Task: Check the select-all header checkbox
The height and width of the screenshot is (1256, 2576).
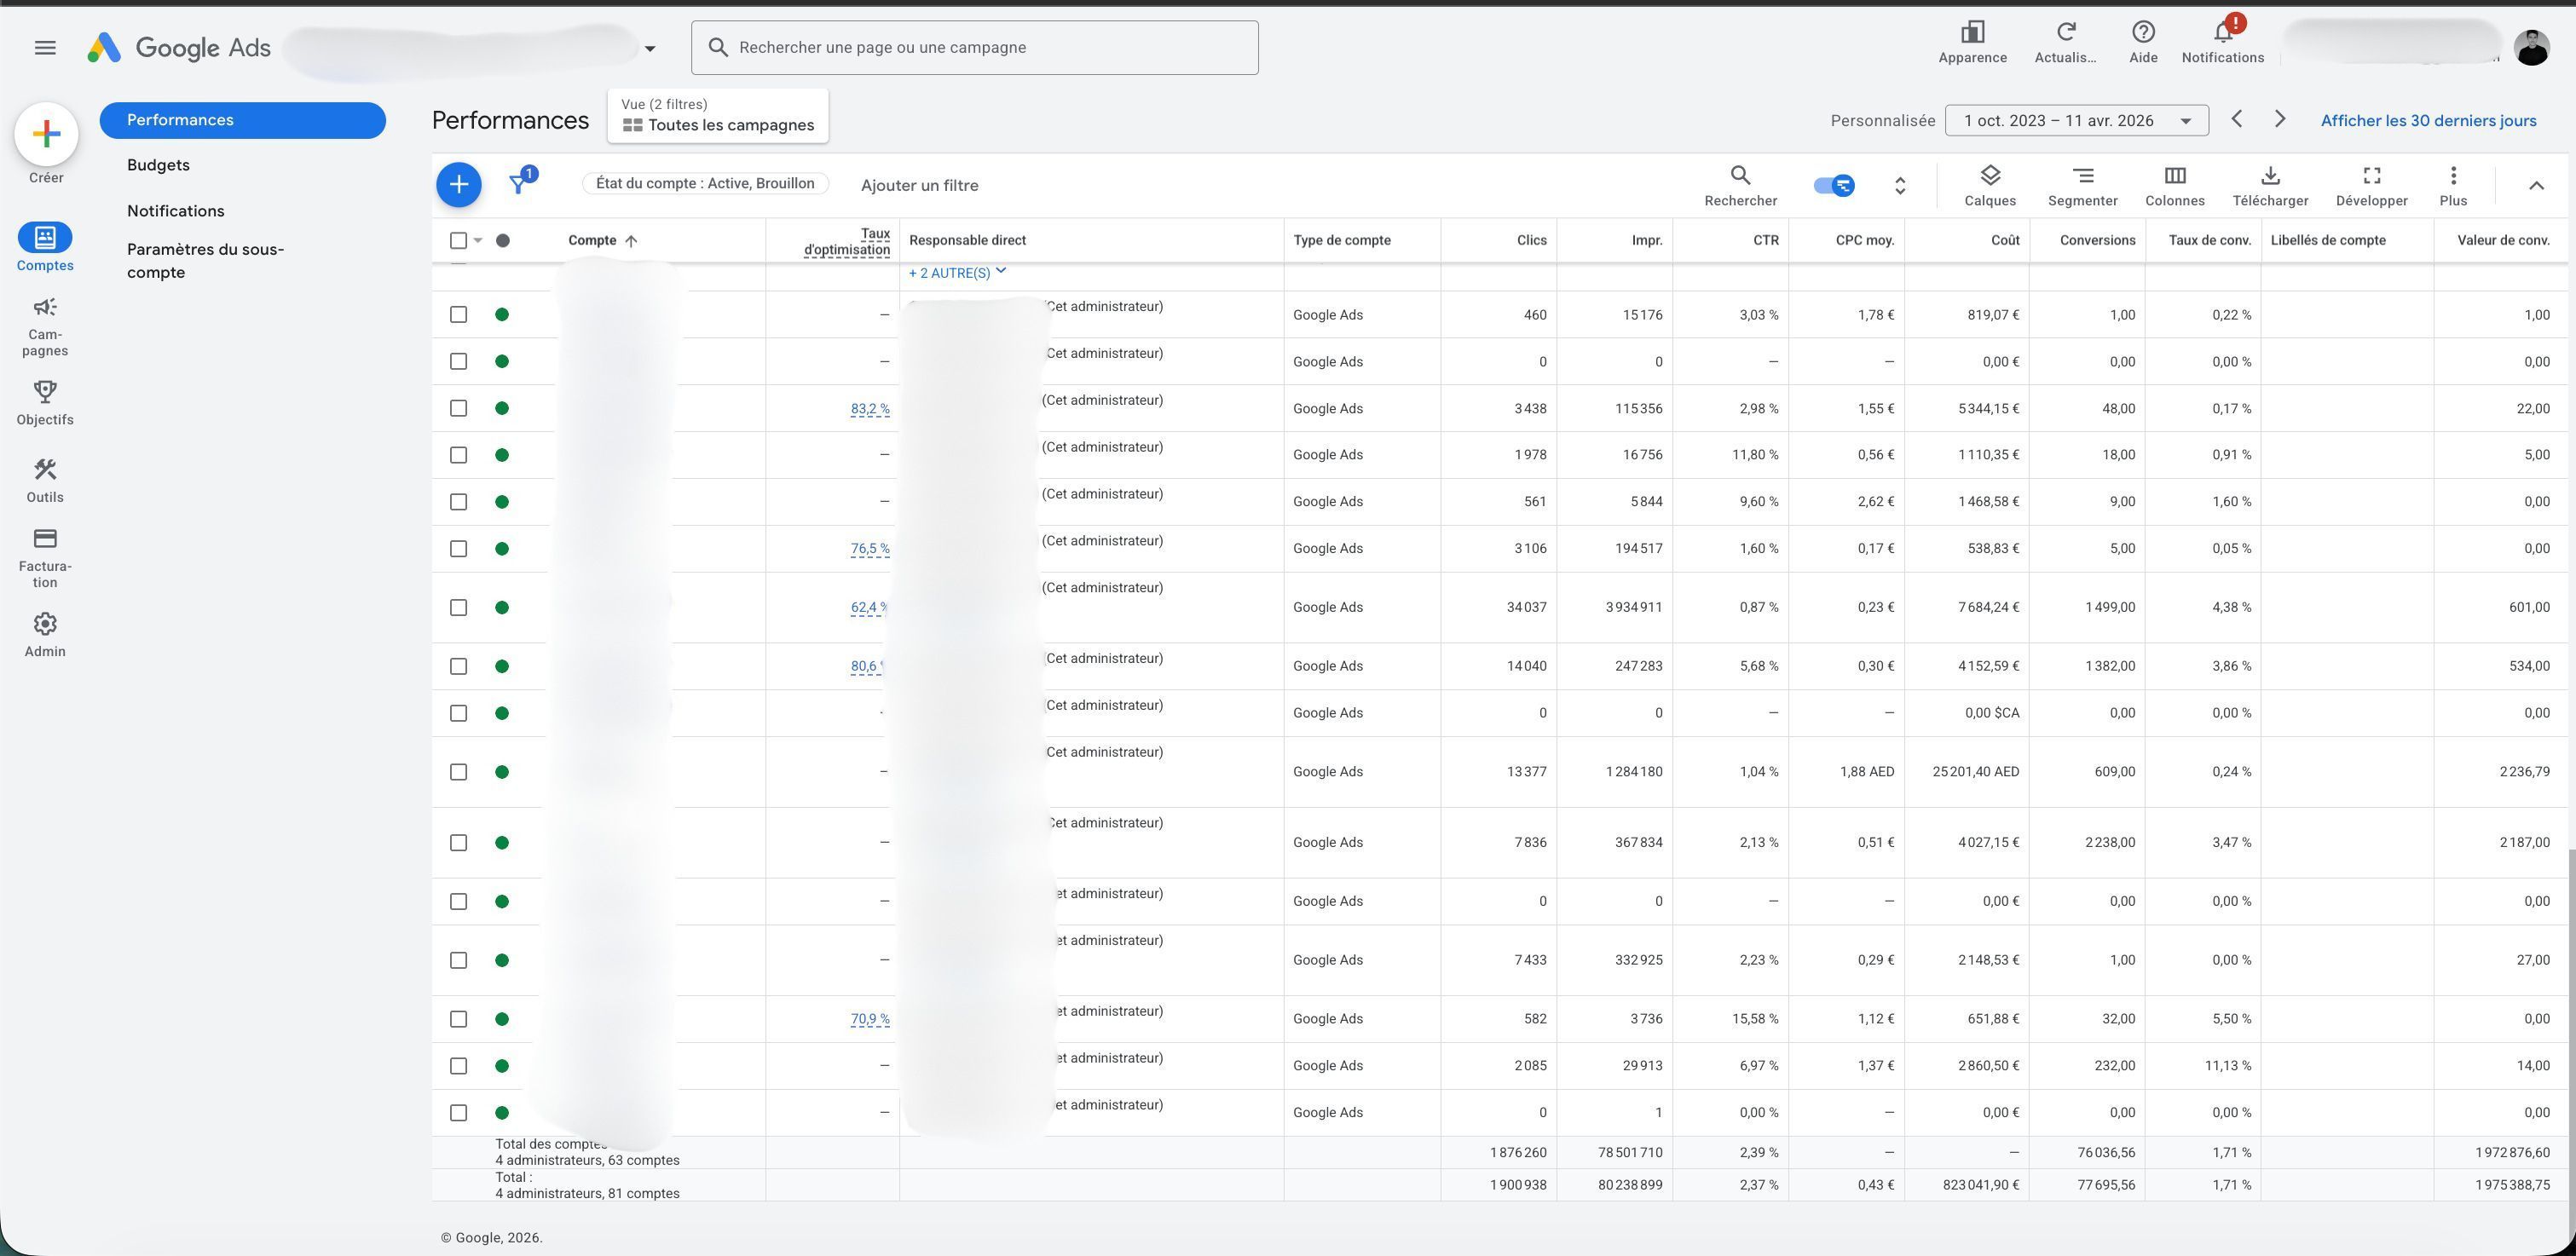Action: [458, 240]
